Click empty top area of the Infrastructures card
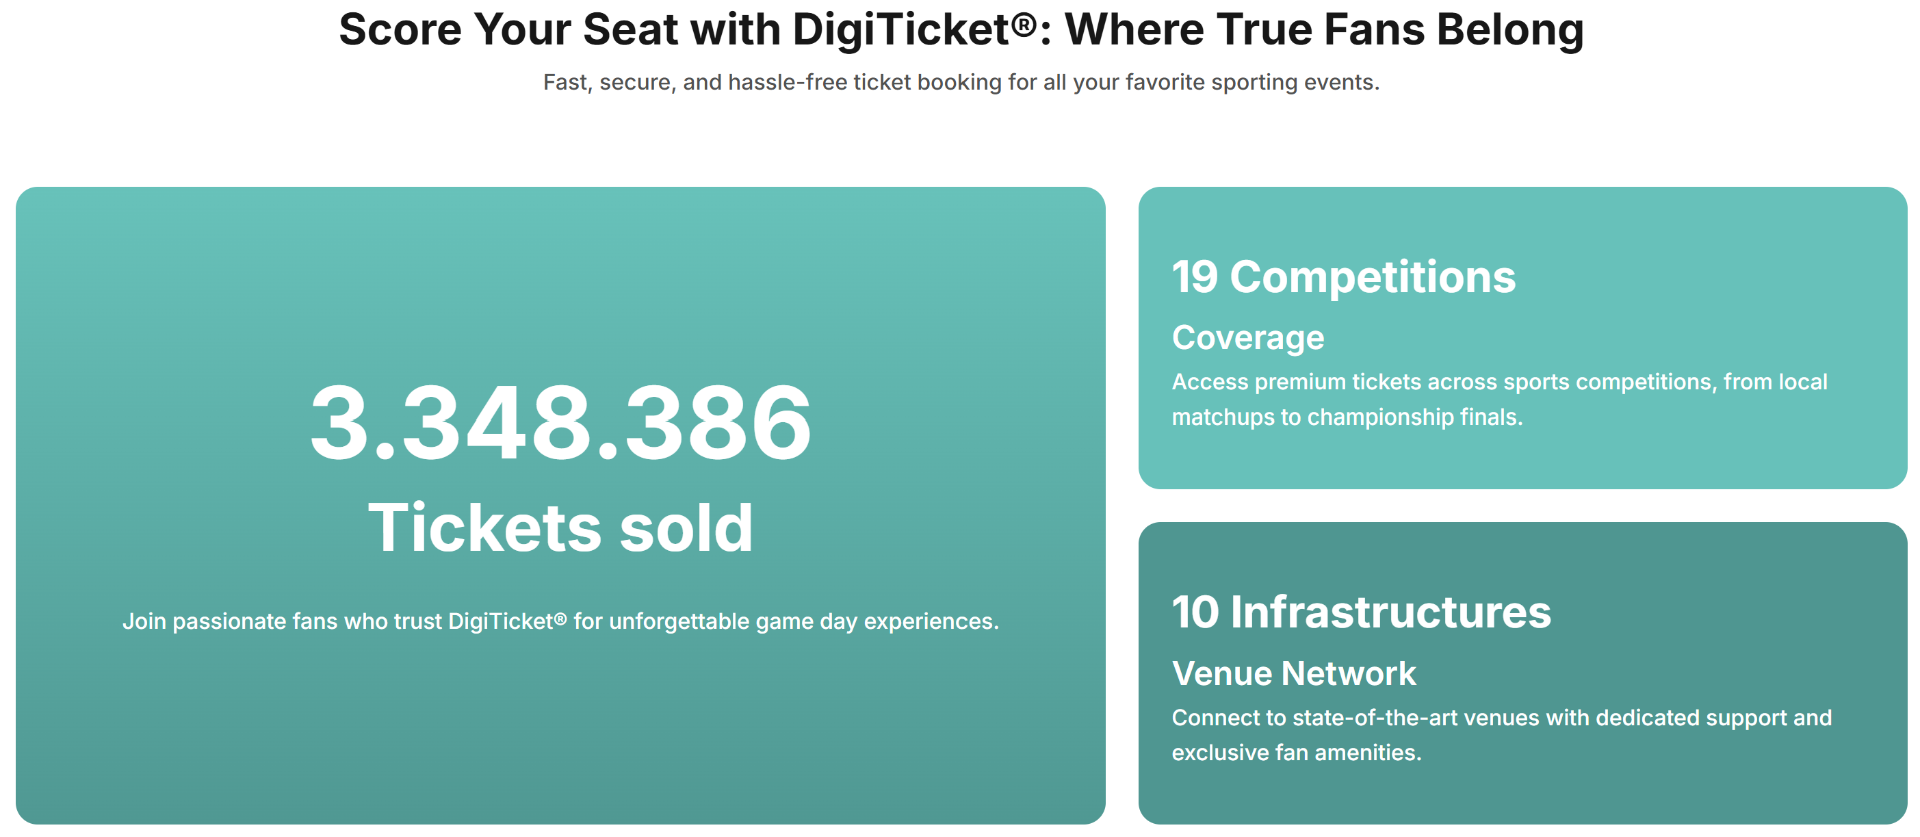 pyautogui.click(x=1522, y=550)
